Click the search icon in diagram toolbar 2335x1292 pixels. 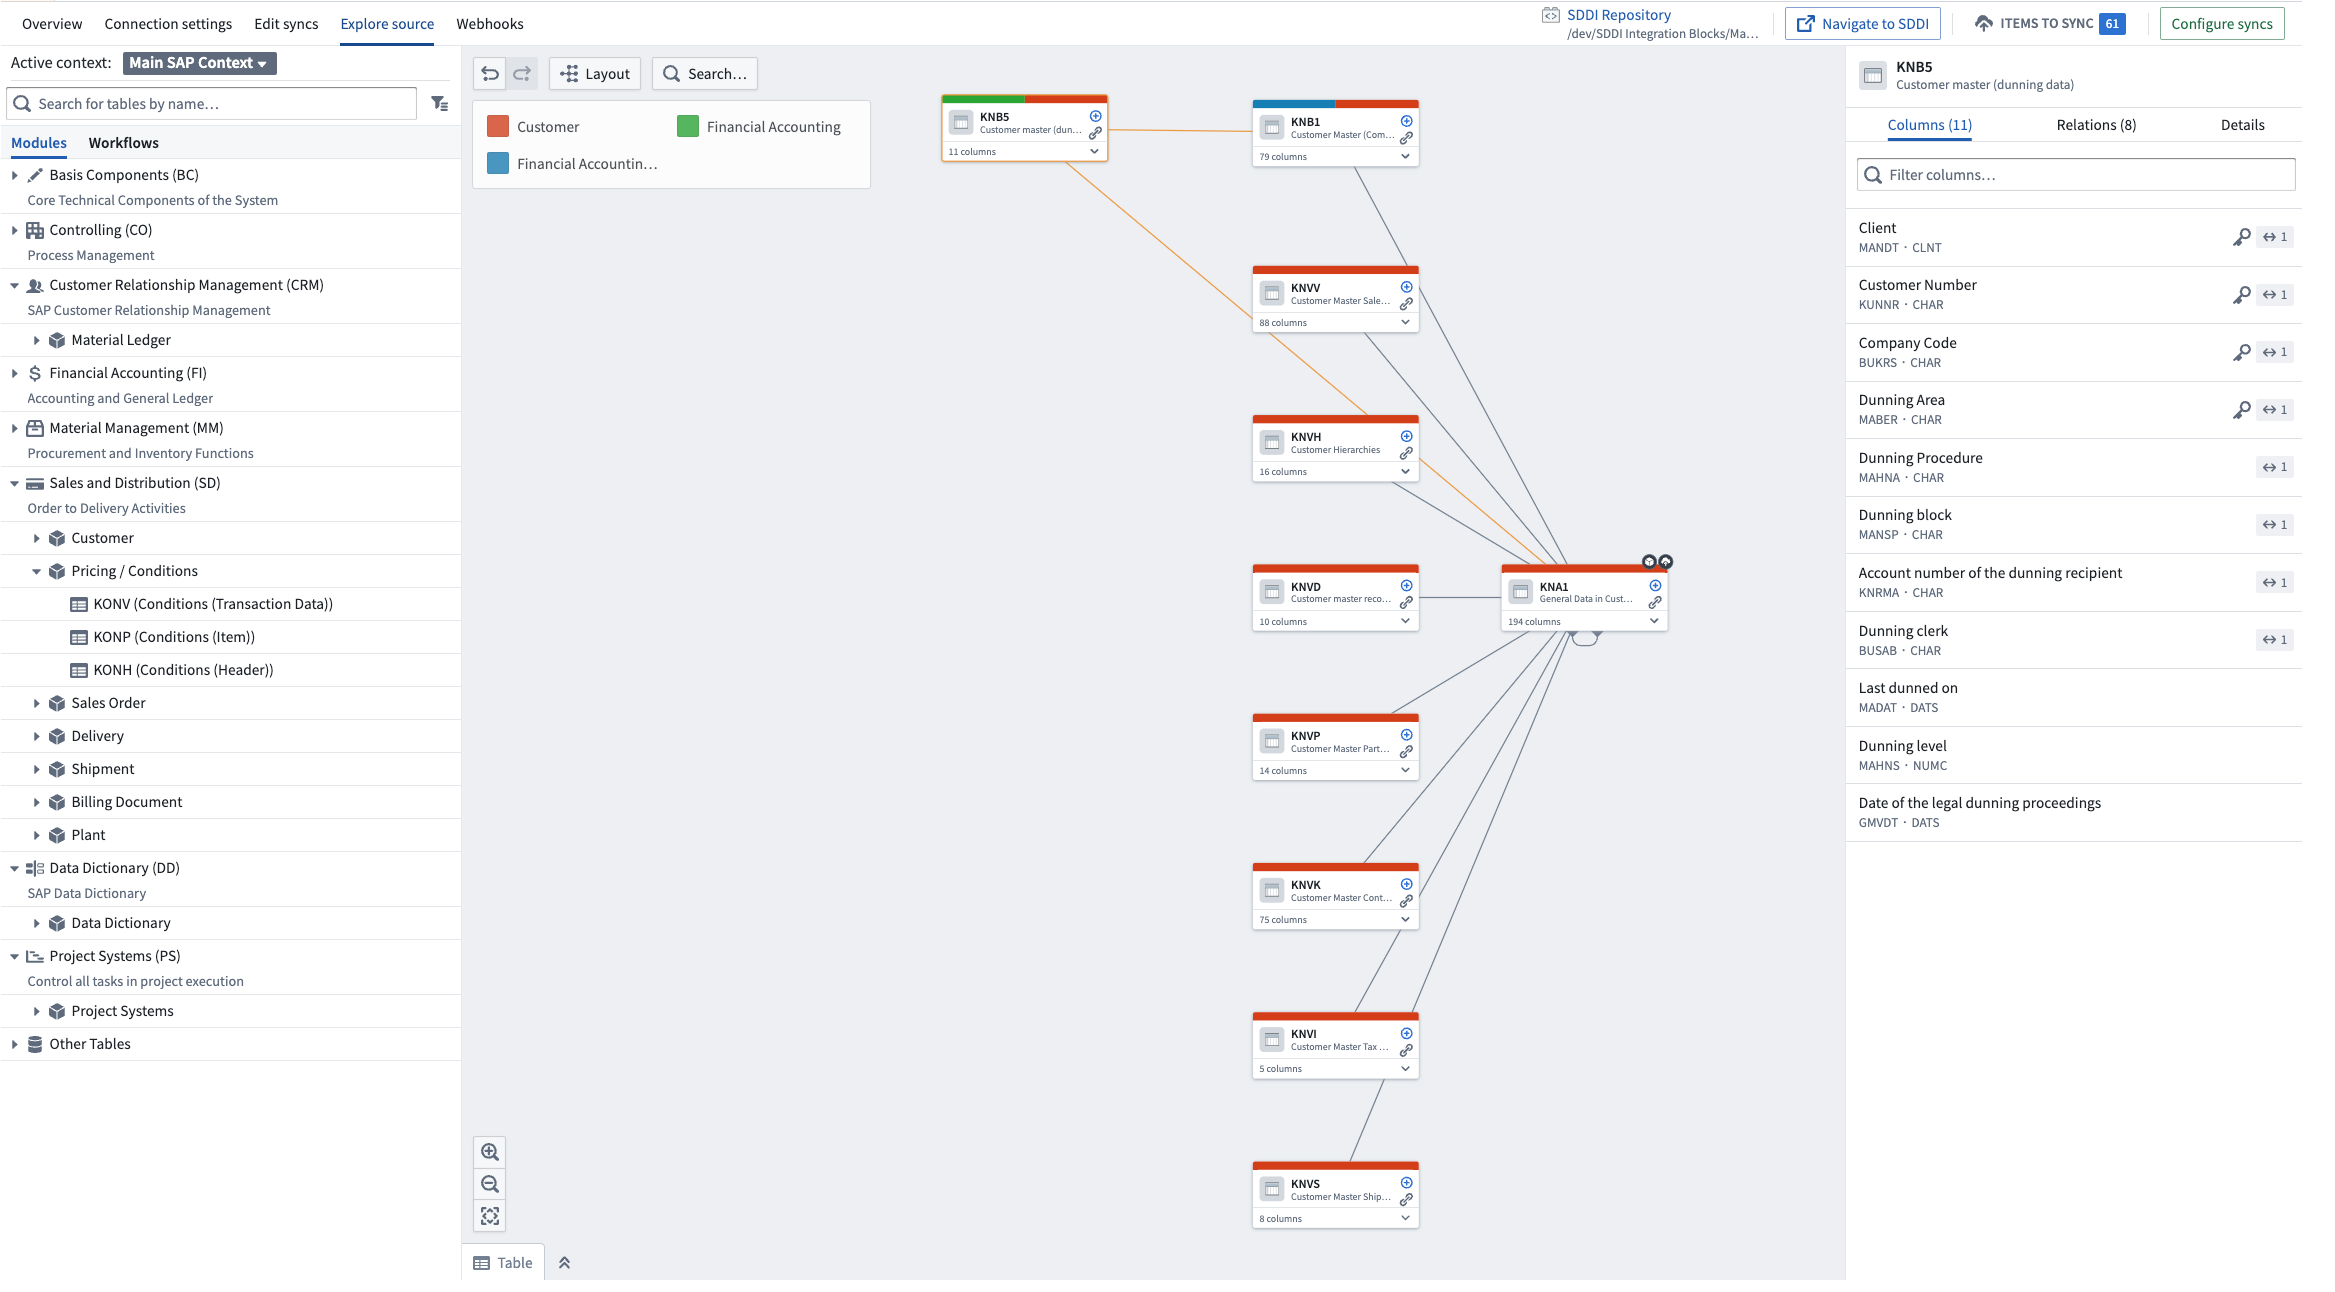point(671,73)
